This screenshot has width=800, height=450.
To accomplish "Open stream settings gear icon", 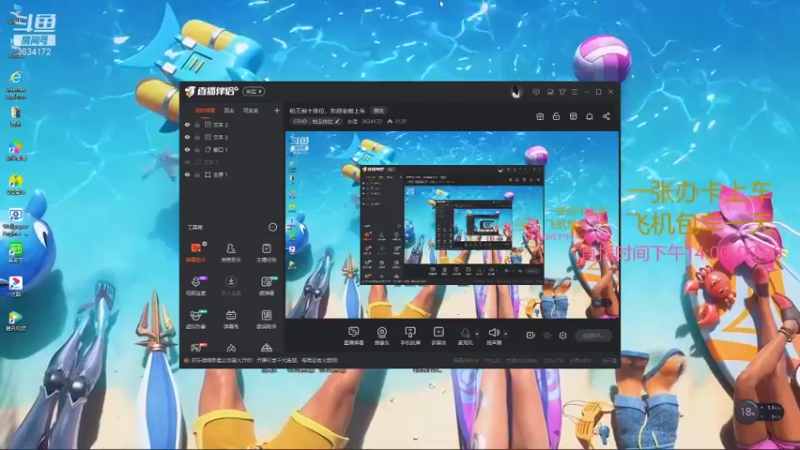I will pyautogui.click(x=563, y=335).
